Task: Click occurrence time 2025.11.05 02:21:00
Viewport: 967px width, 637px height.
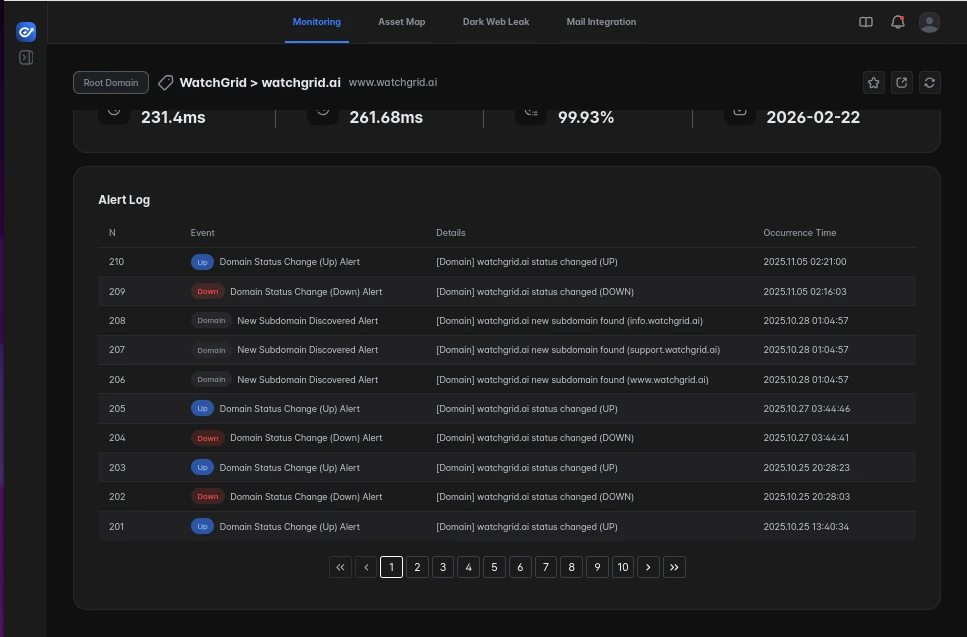Action: pos(805,262)
